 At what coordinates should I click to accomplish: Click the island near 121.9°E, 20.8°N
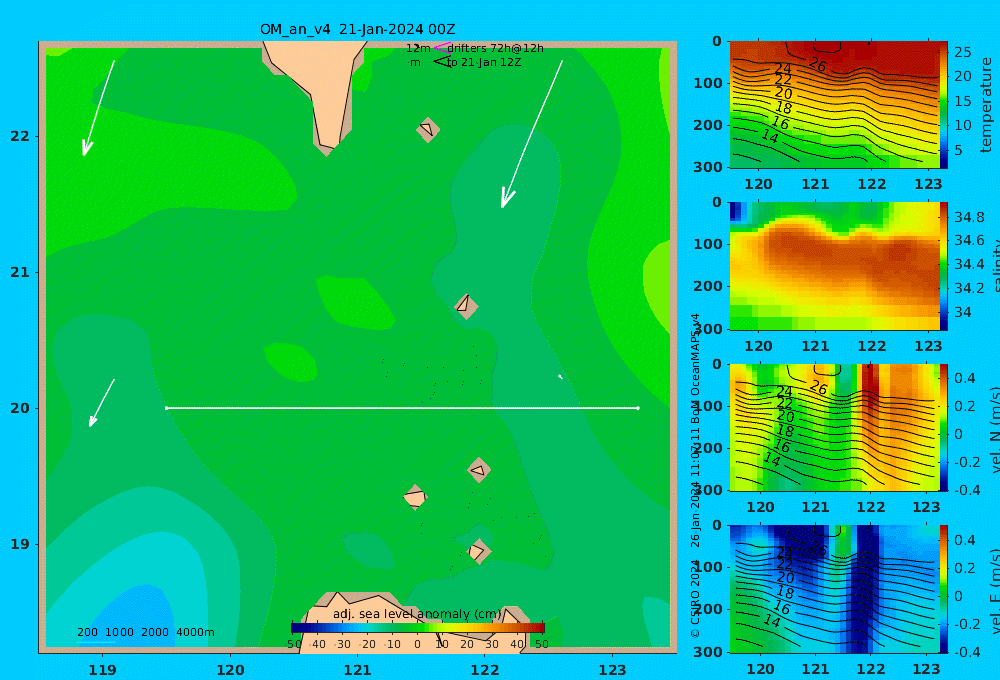click(x=466, y=305)
